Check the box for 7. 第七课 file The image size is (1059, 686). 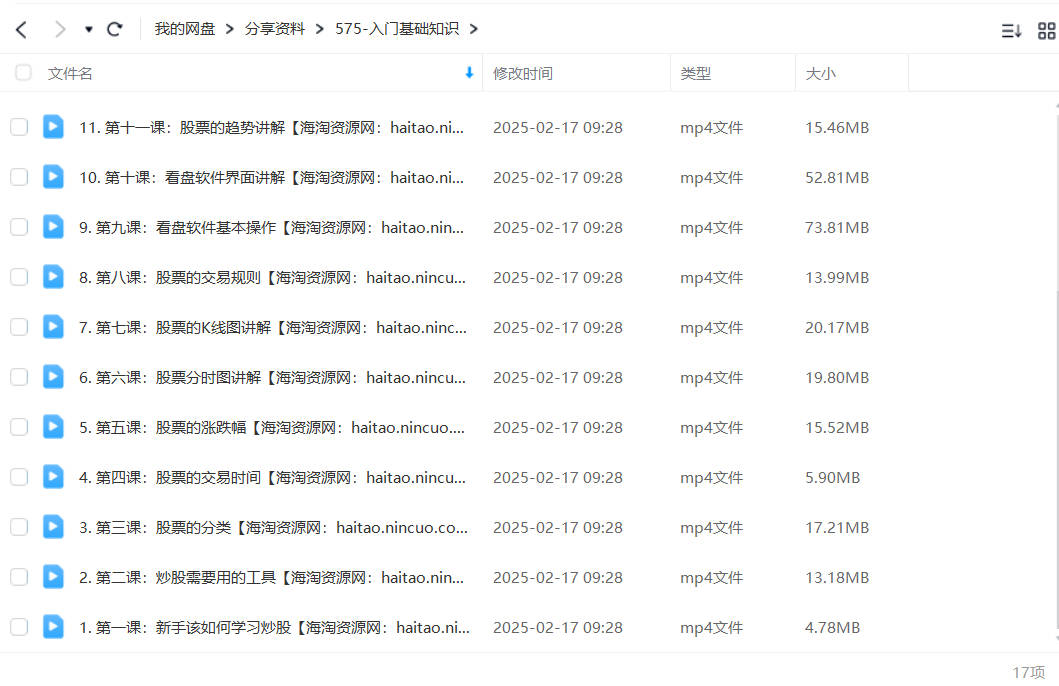[19, 327]
